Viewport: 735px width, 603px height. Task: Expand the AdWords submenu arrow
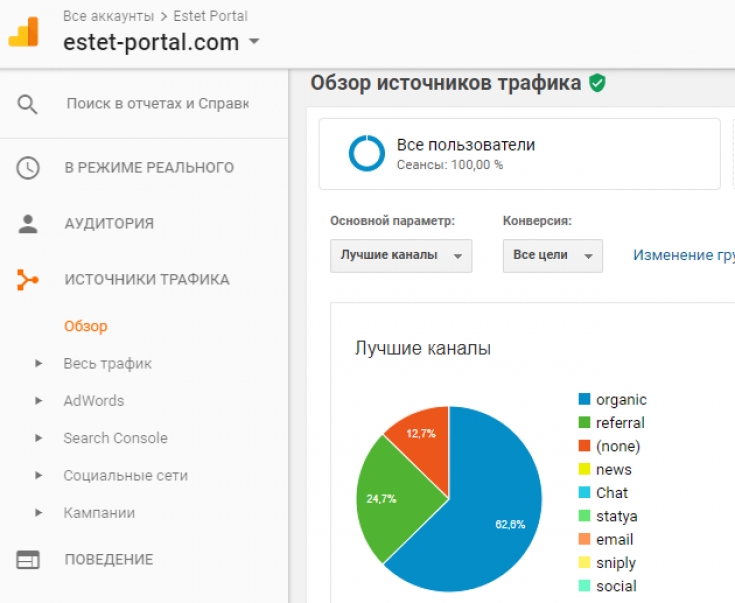point(39,401)
